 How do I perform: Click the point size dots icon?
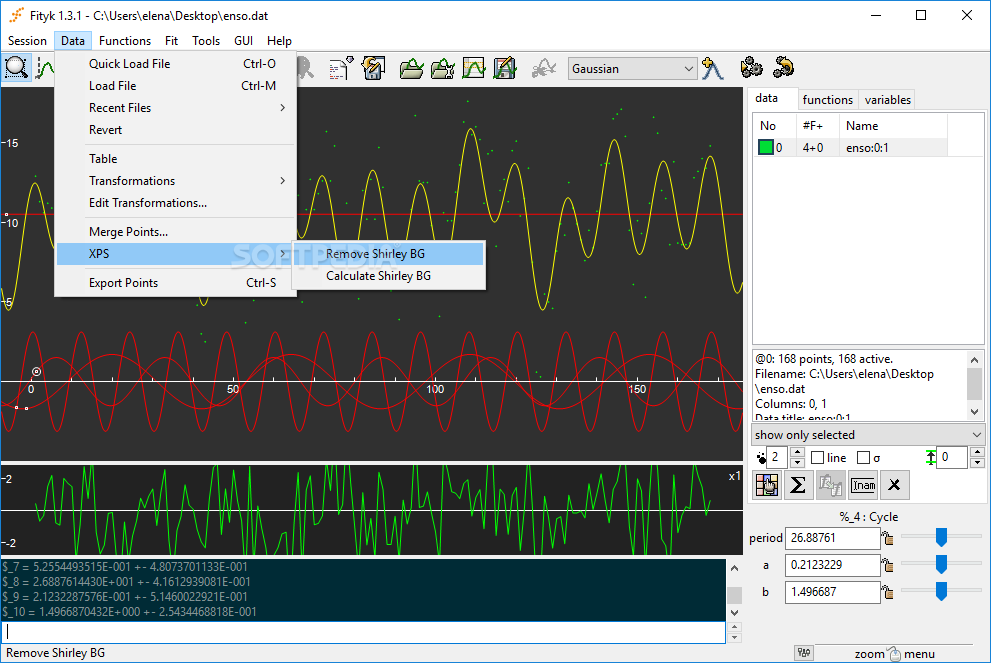pos(760,458)
